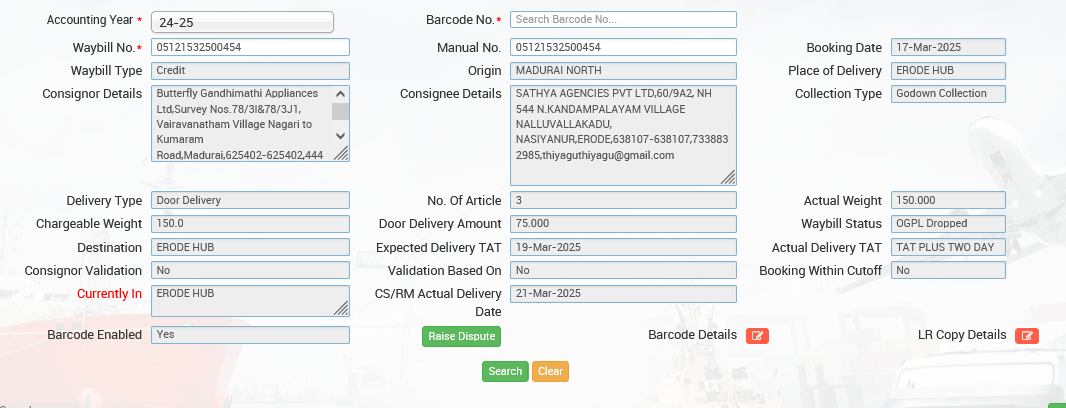This screenshot has height=408, width=1066.
Task: Click the Currently In field resize handle
Action: click(x=341, y=308)
